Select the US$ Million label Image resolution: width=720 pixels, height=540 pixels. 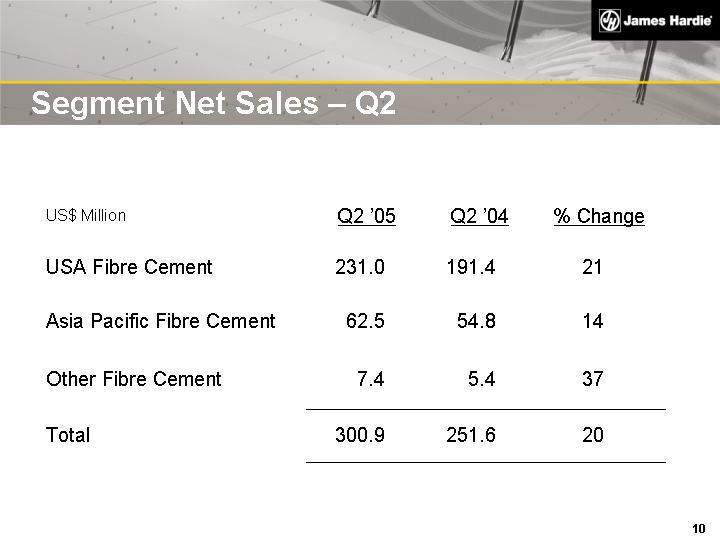click(x=86, y=216)
